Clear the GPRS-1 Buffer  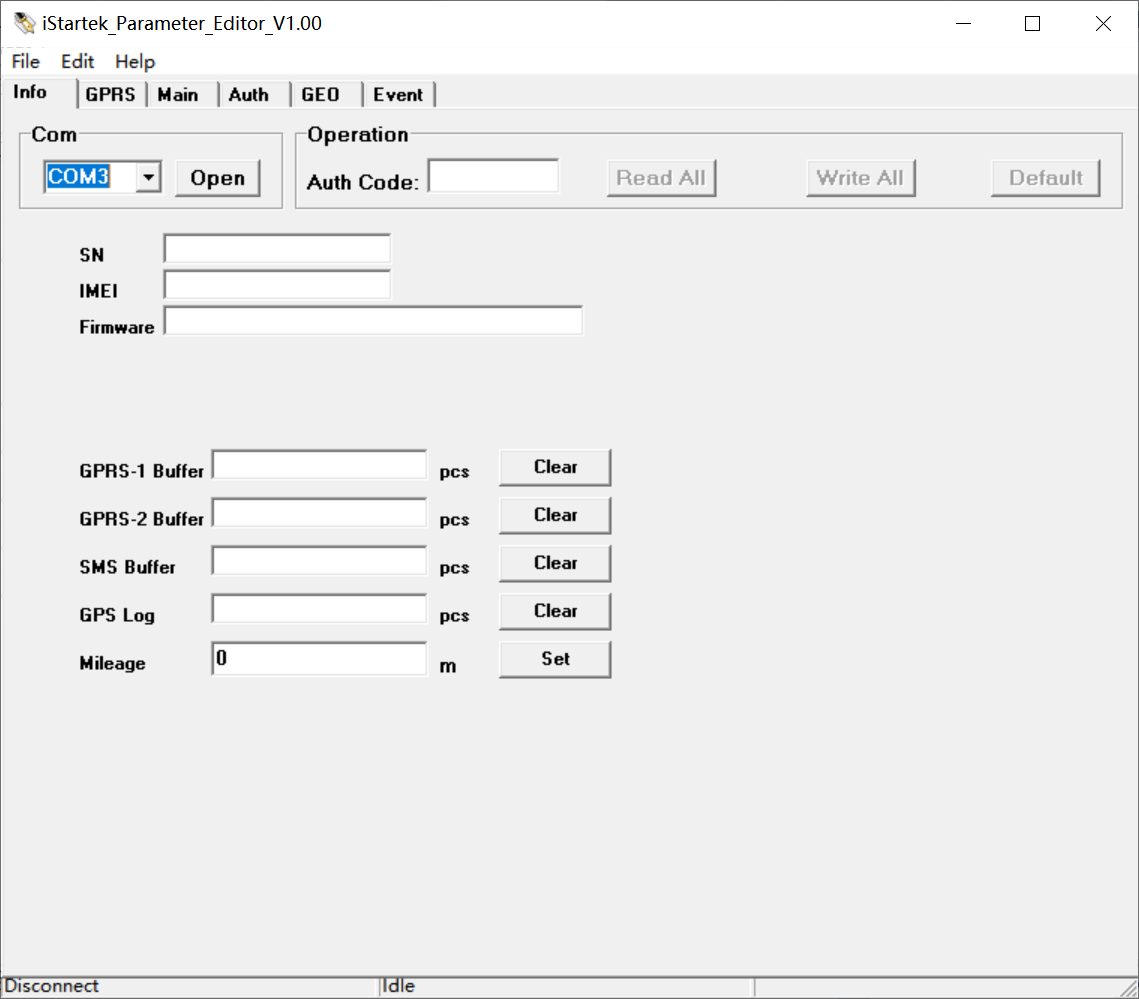(x=555, y=467)
